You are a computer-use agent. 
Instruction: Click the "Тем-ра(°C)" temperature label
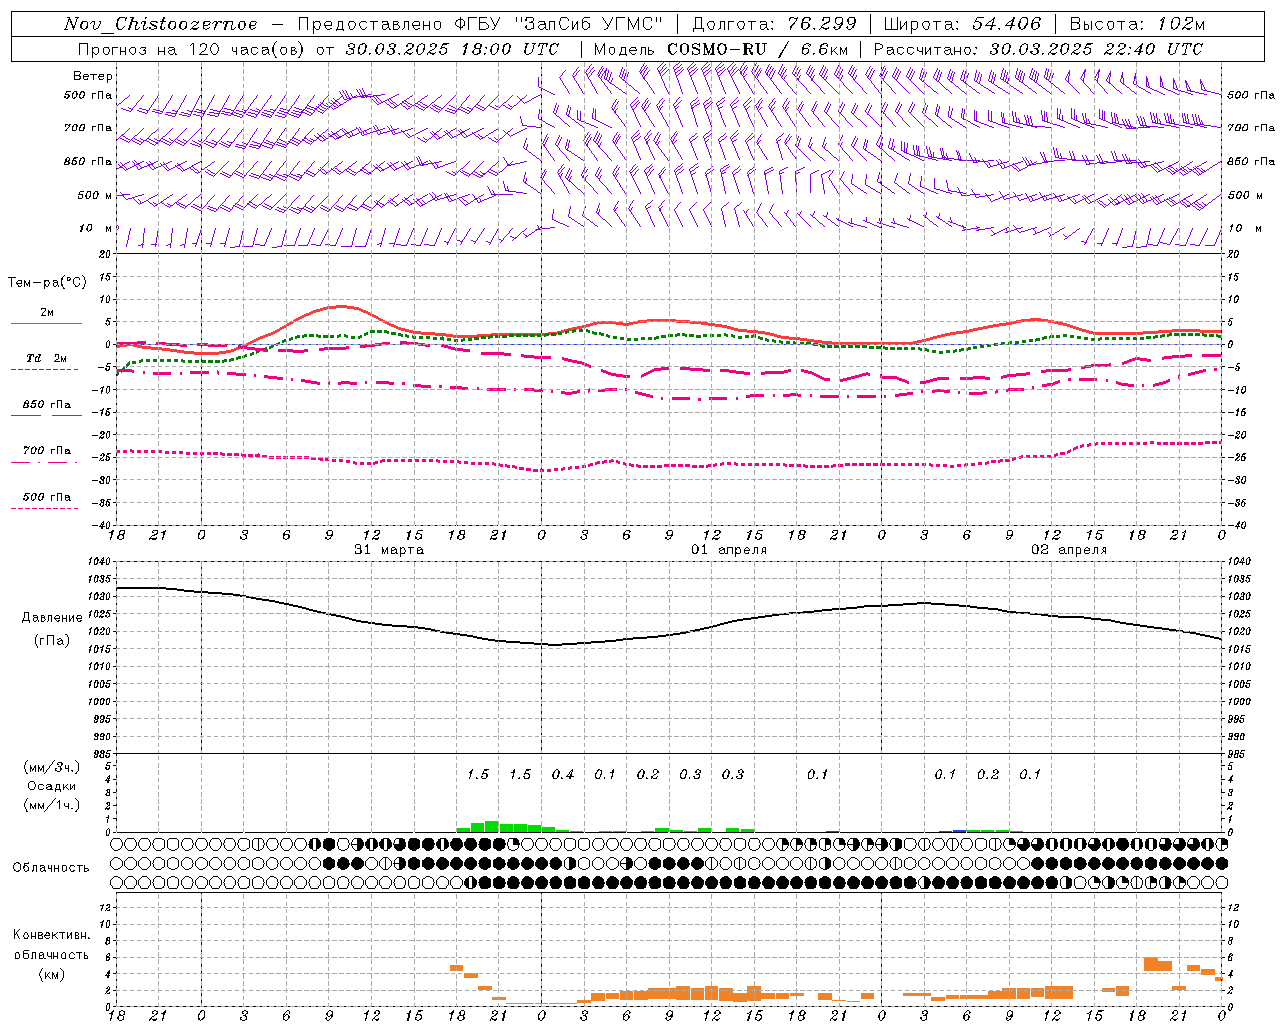[x=47, y=283]
